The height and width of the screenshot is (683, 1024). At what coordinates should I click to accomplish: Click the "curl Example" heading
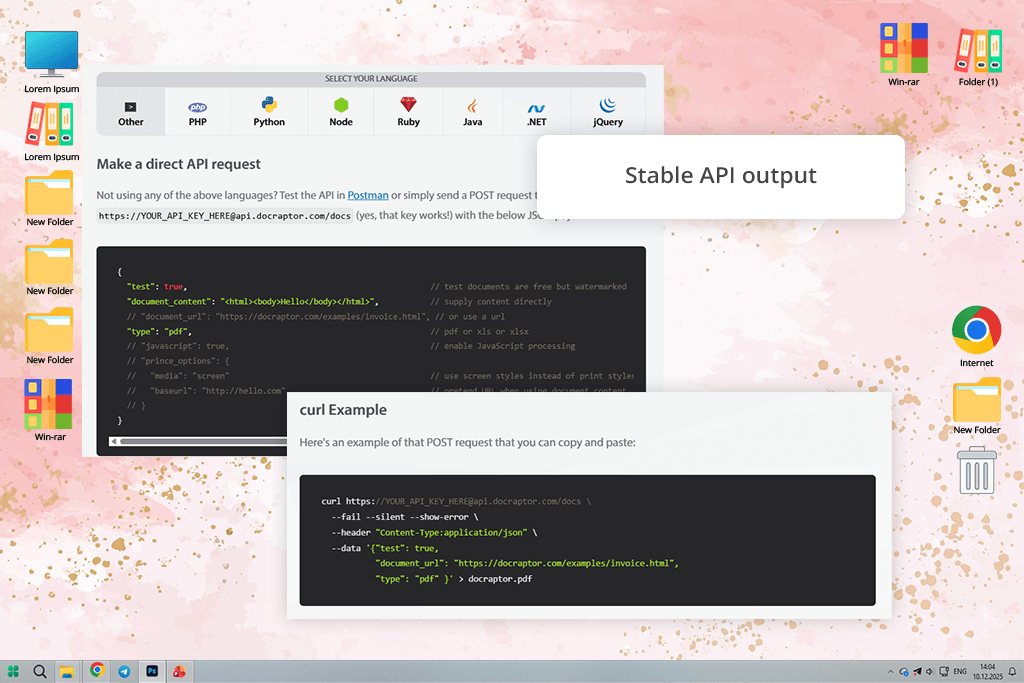point(343,410)
